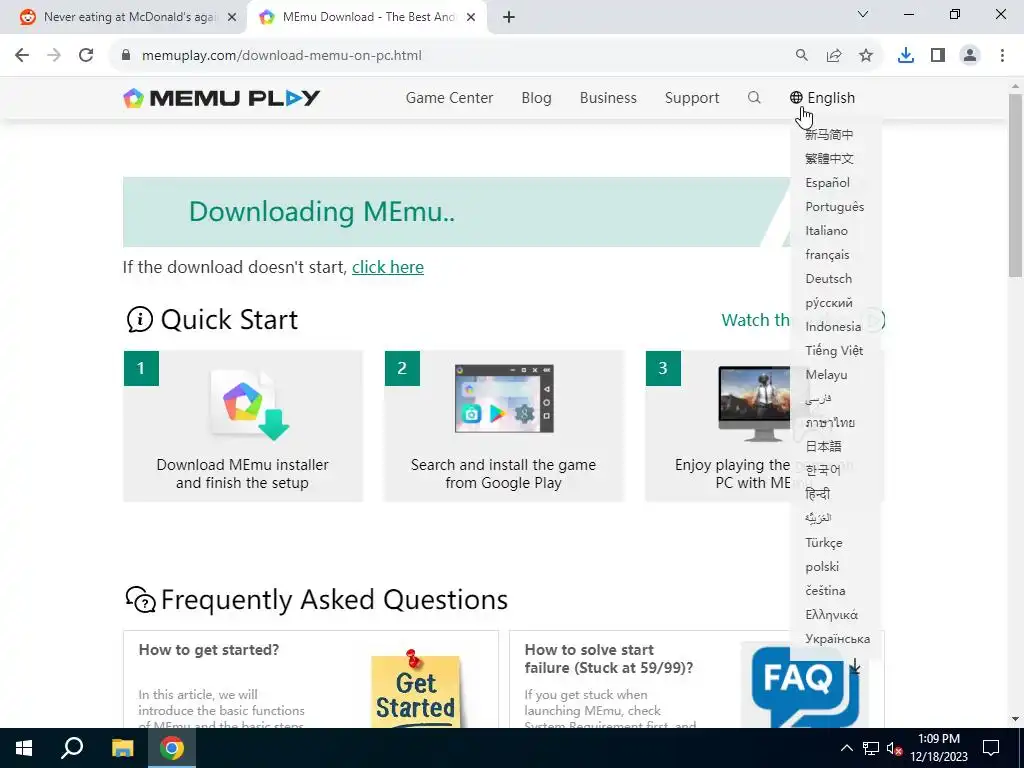Open Windows Start menu

pyautogui.click(x=24, y=748)
